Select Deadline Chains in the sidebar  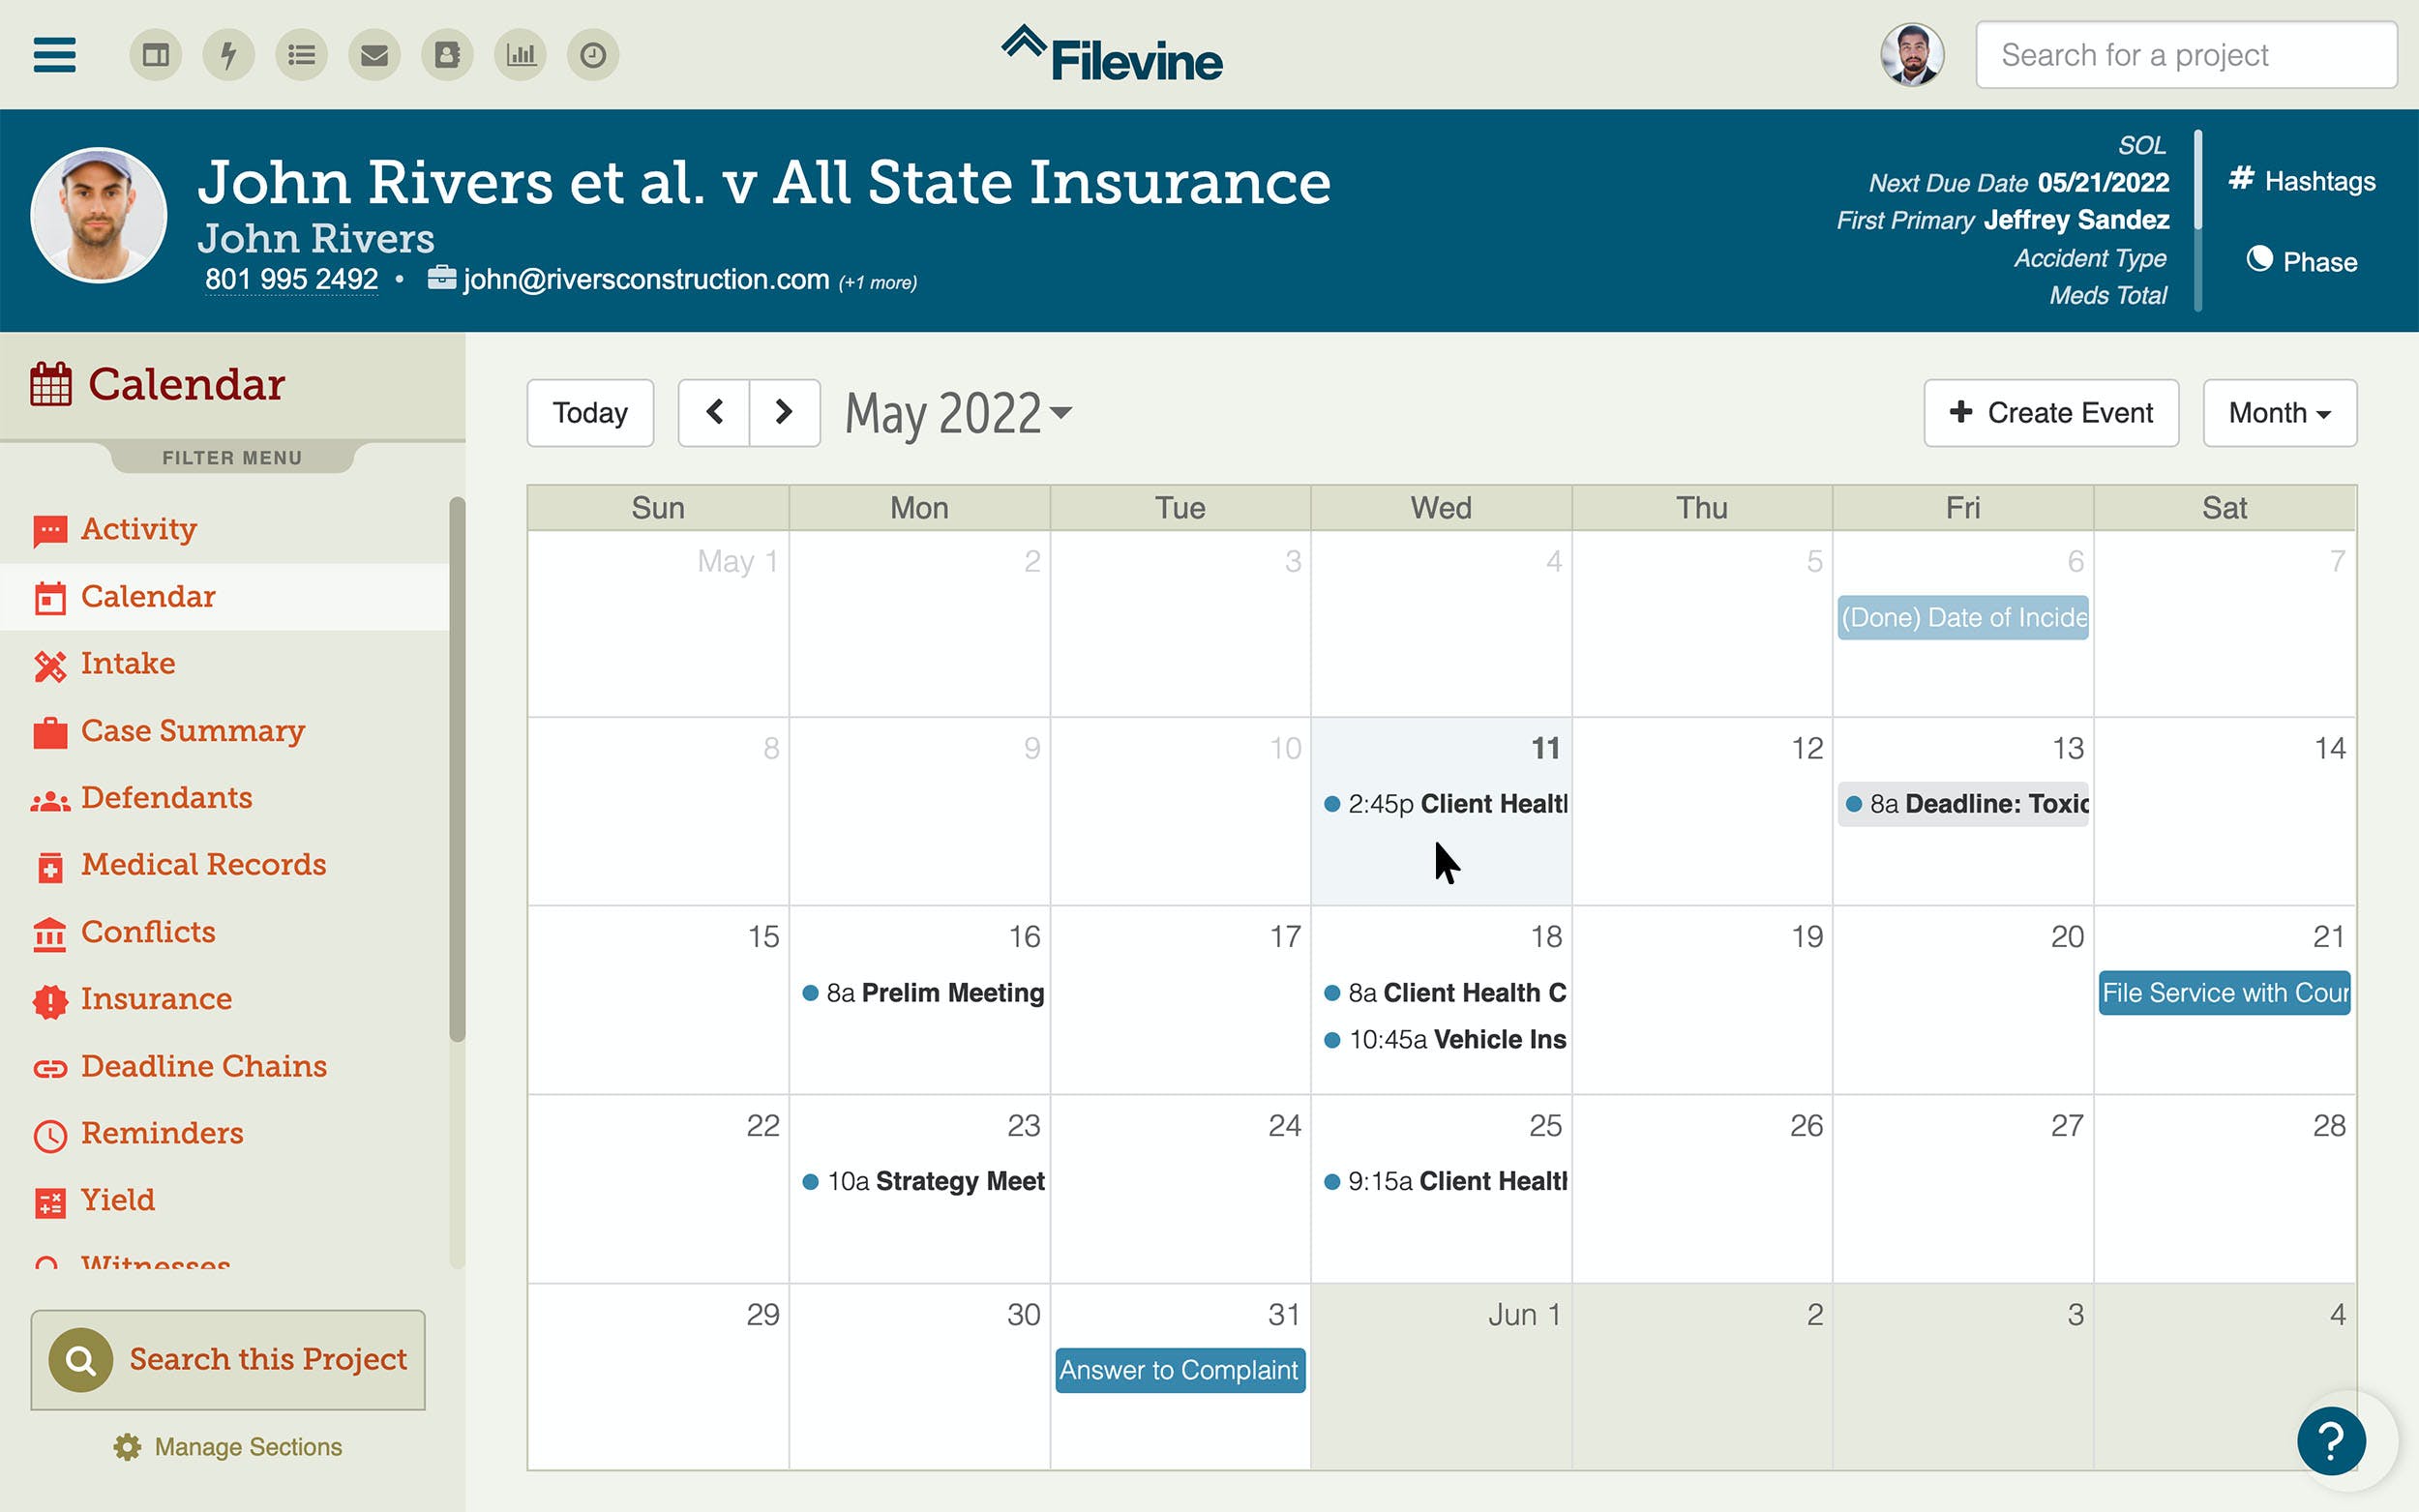click(x=203, y=1066)
